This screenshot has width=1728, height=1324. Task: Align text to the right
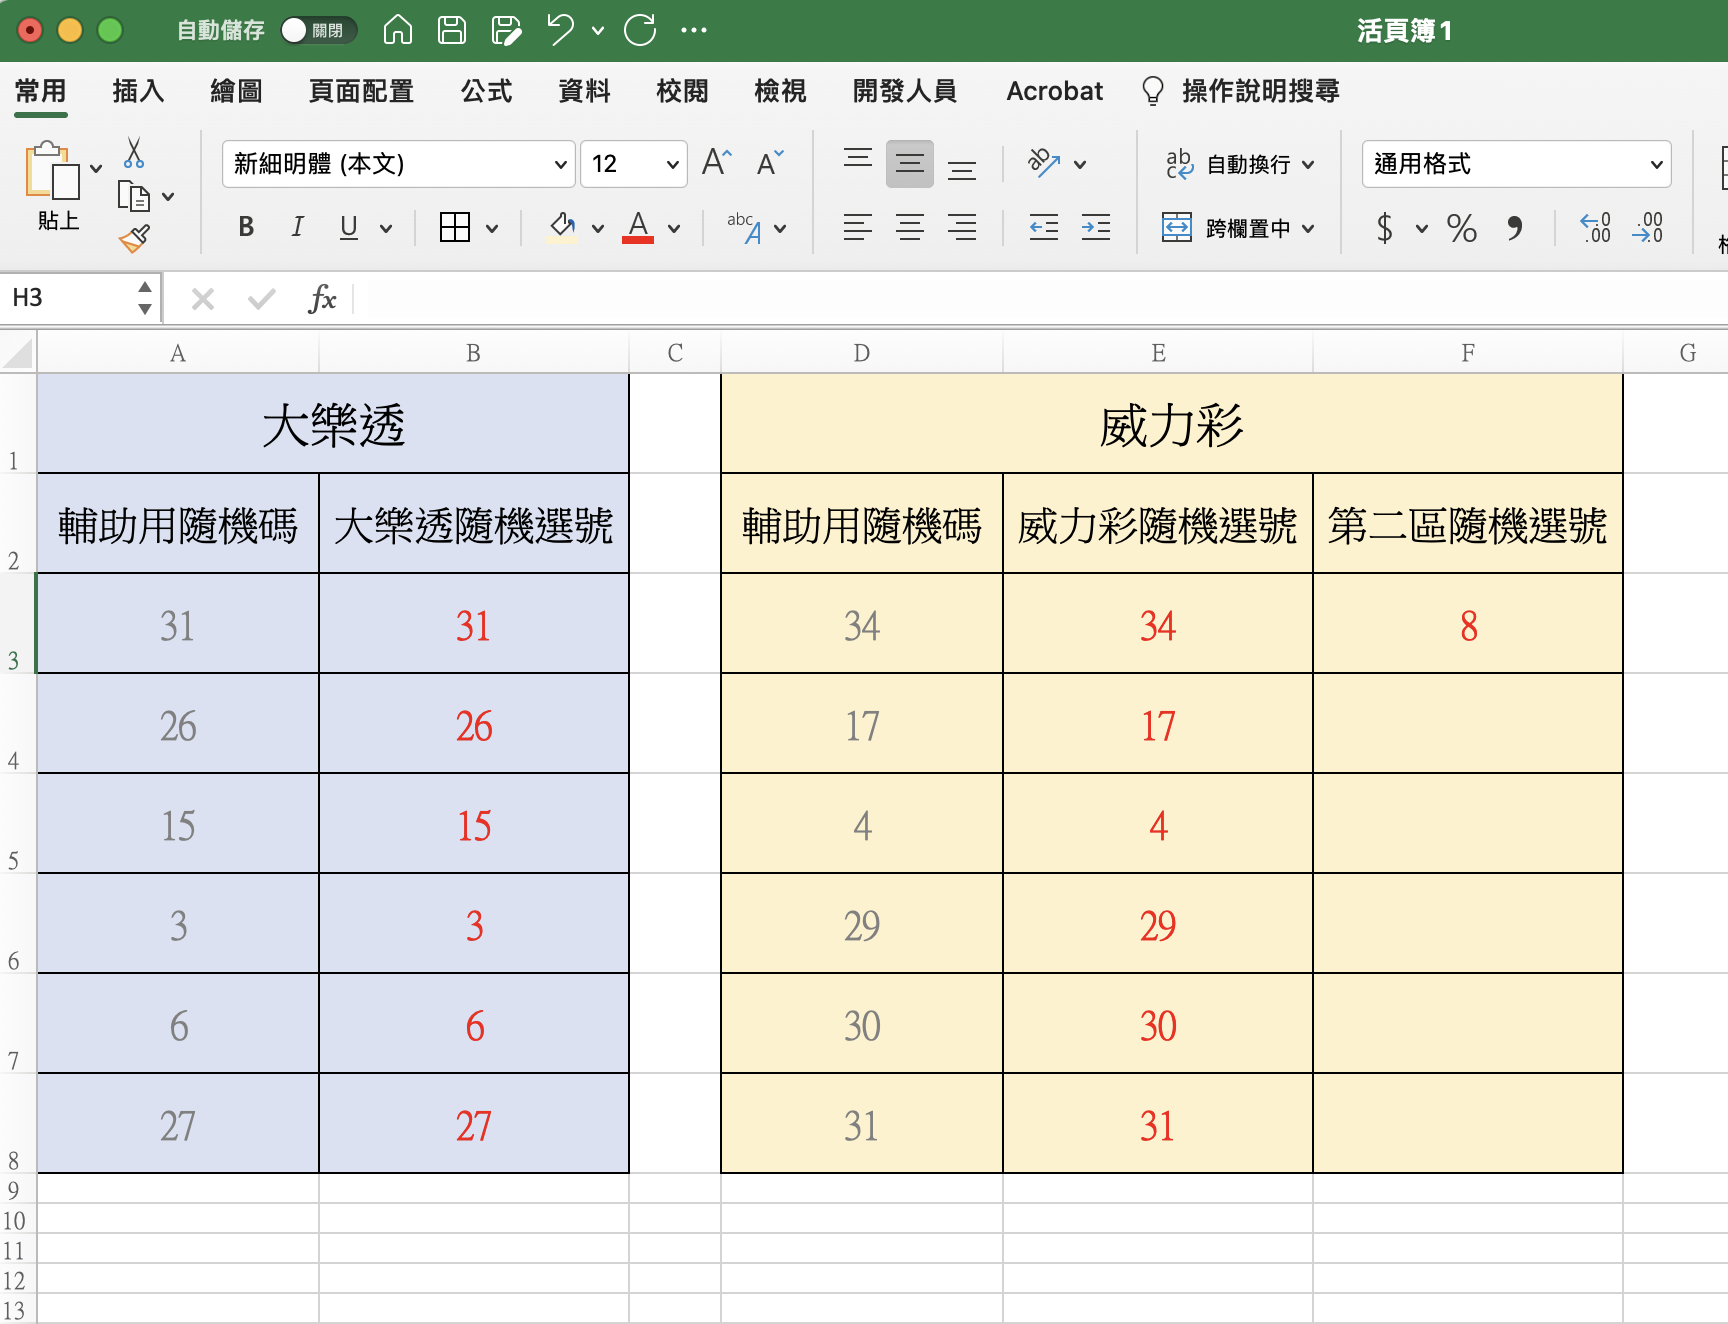pos(962,228)
